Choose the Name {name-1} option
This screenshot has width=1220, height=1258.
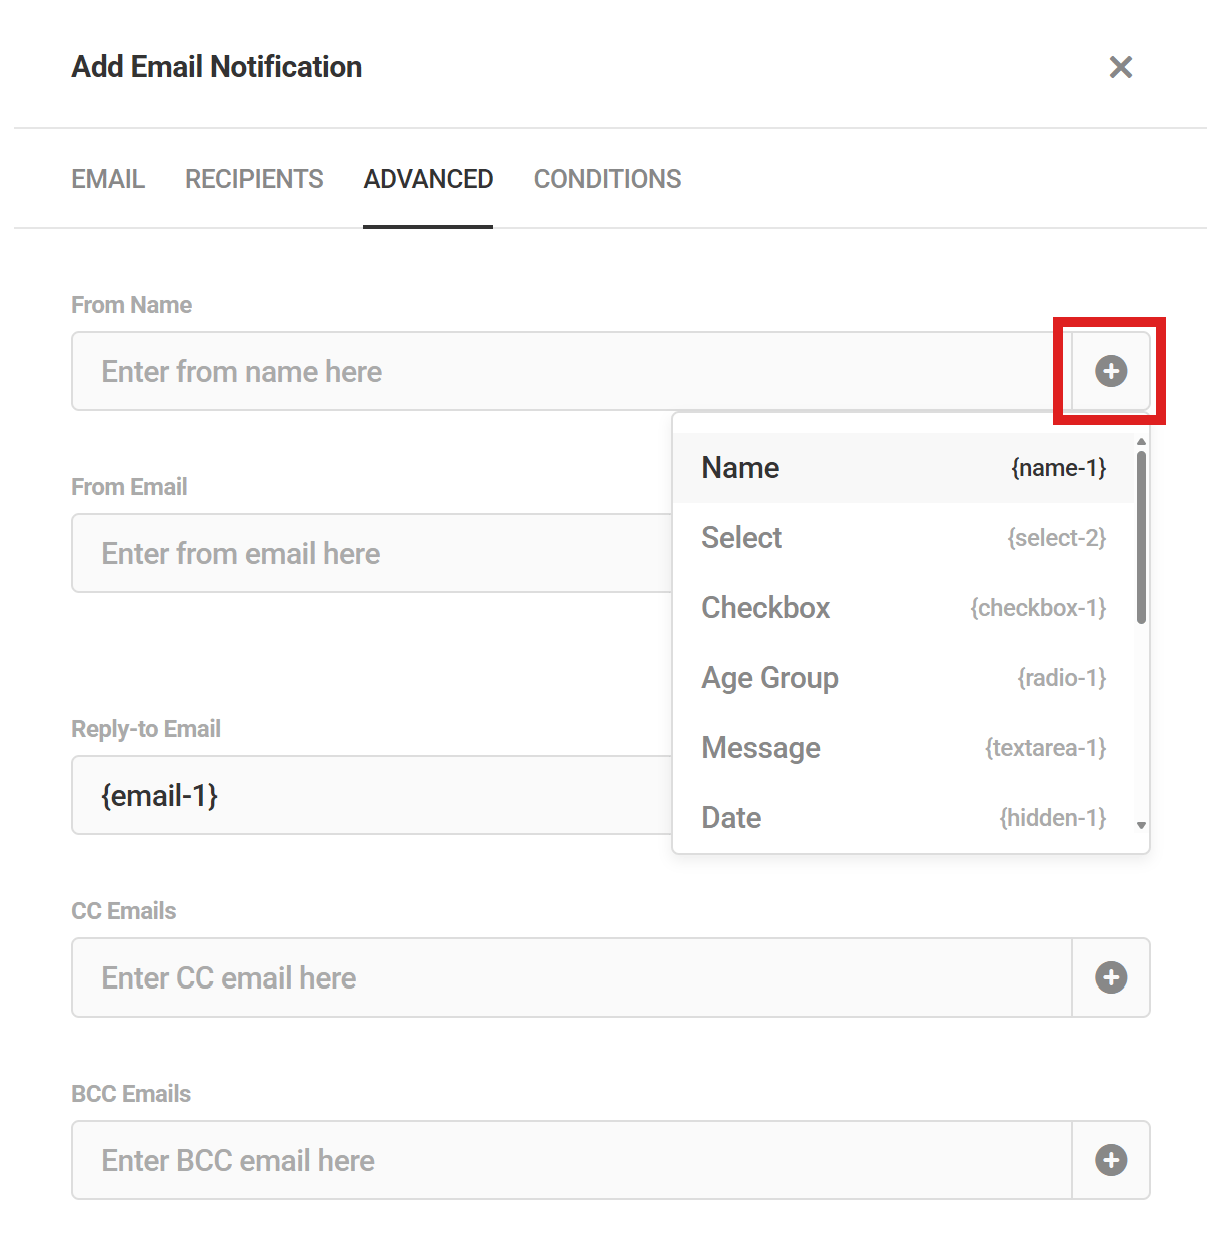(x=904, y=468)
